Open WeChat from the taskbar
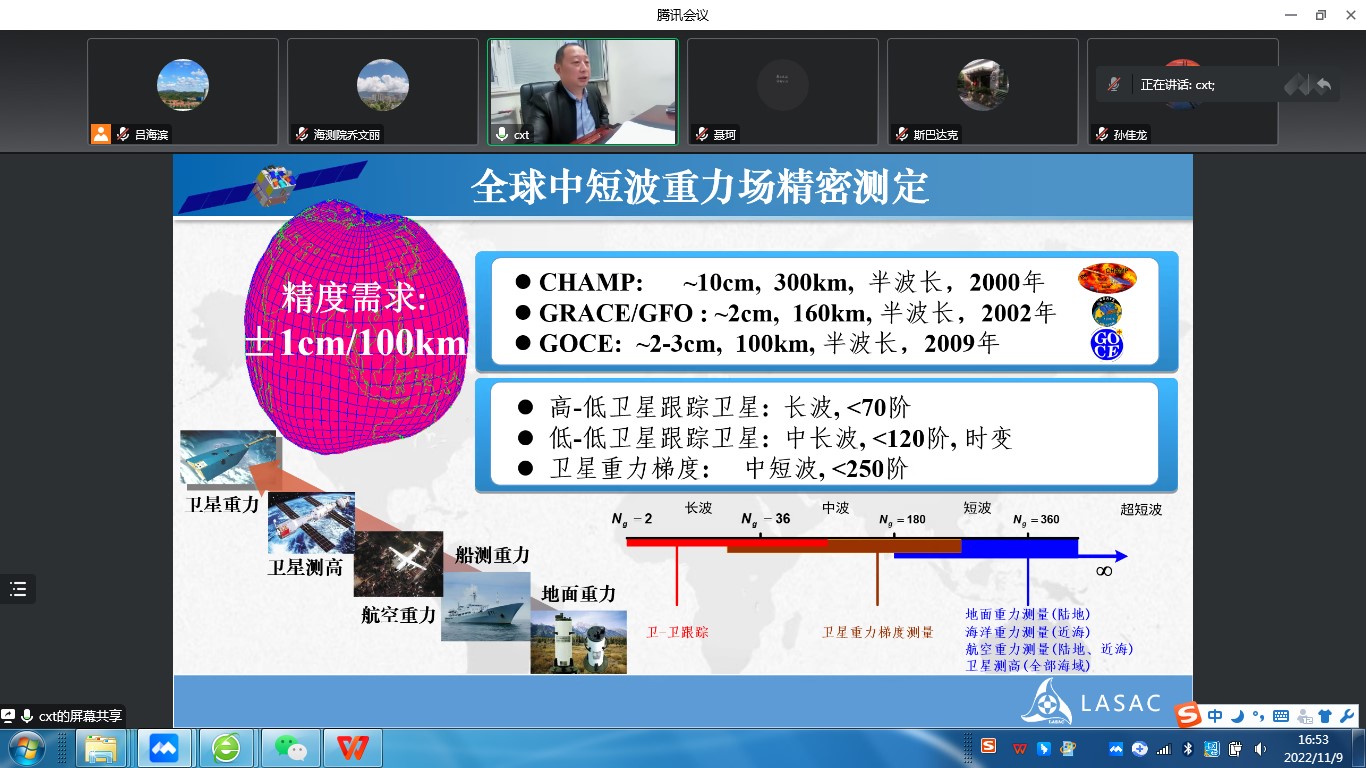The width and height of the screenshot is (1366, 768). point(289,747)
